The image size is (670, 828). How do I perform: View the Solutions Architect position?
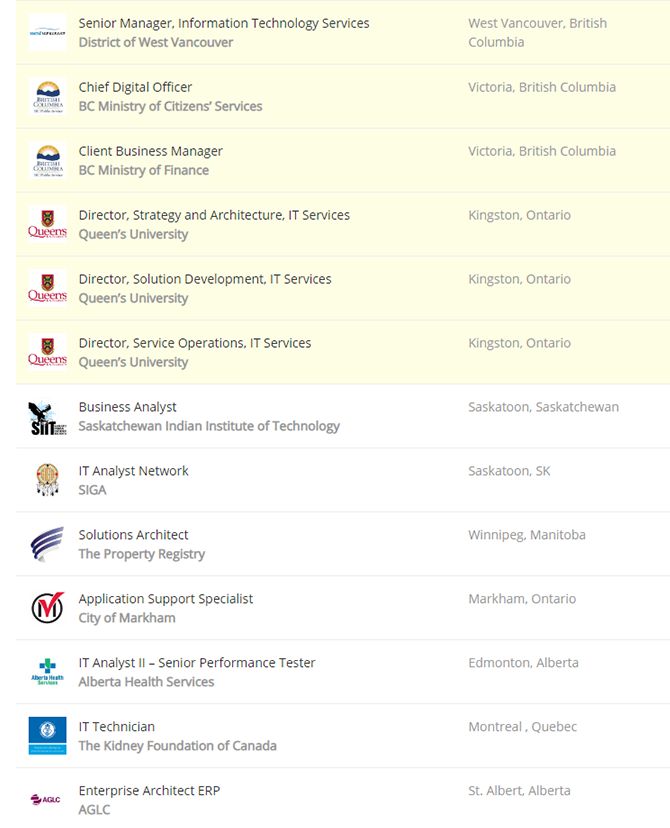[133, 535]
